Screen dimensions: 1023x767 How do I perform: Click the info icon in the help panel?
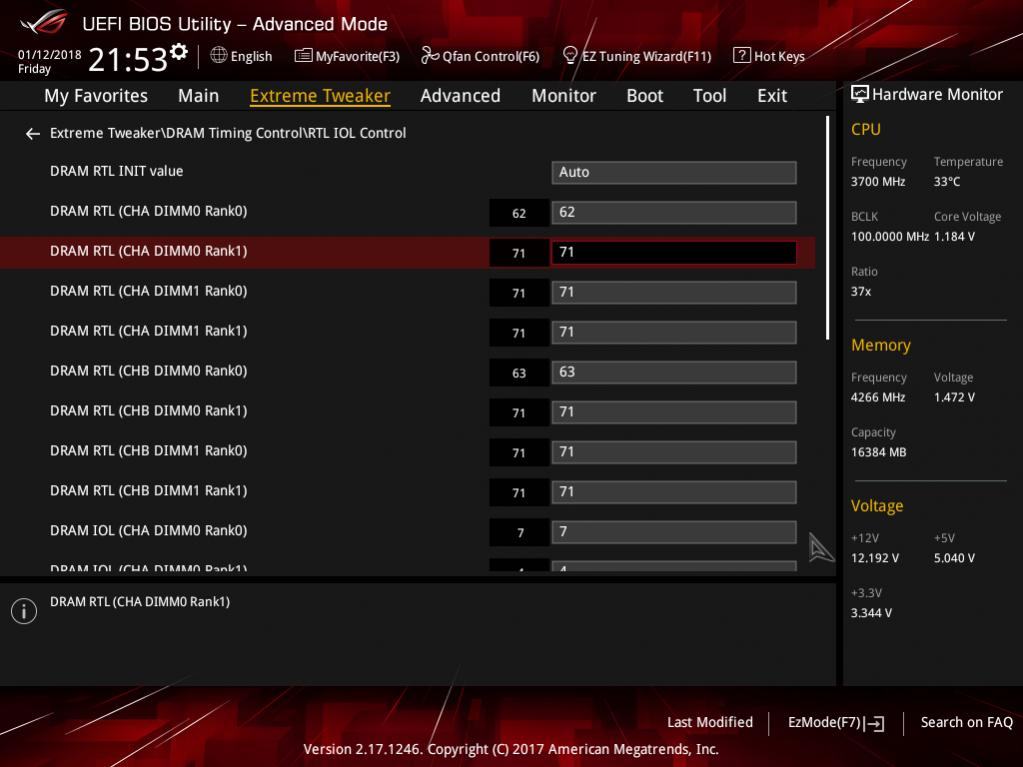(x=24, y=611)
